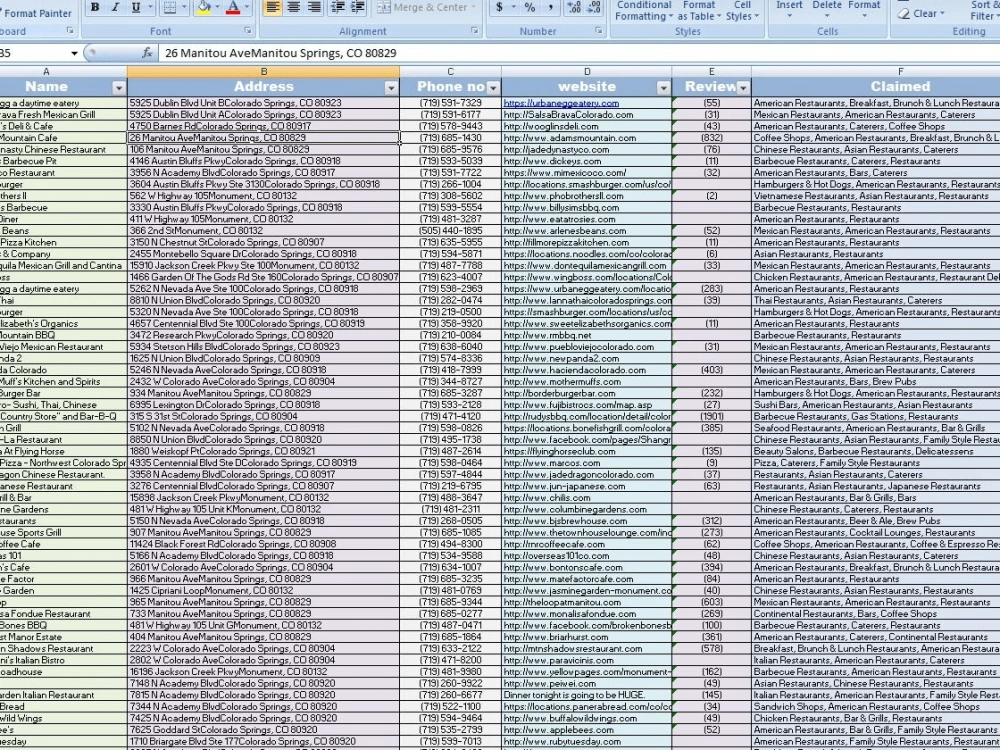Align text left in the cell

272,8
